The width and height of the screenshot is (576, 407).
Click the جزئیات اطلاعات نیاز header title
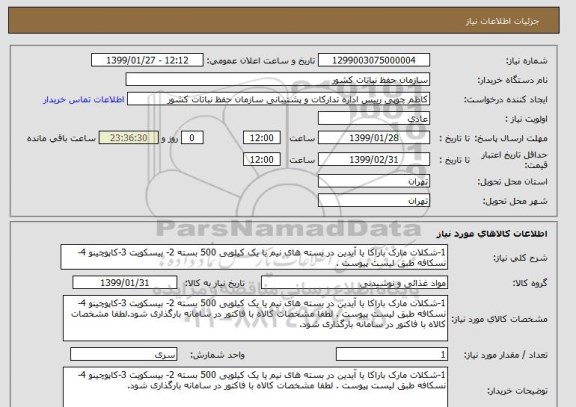pos(502,21)
